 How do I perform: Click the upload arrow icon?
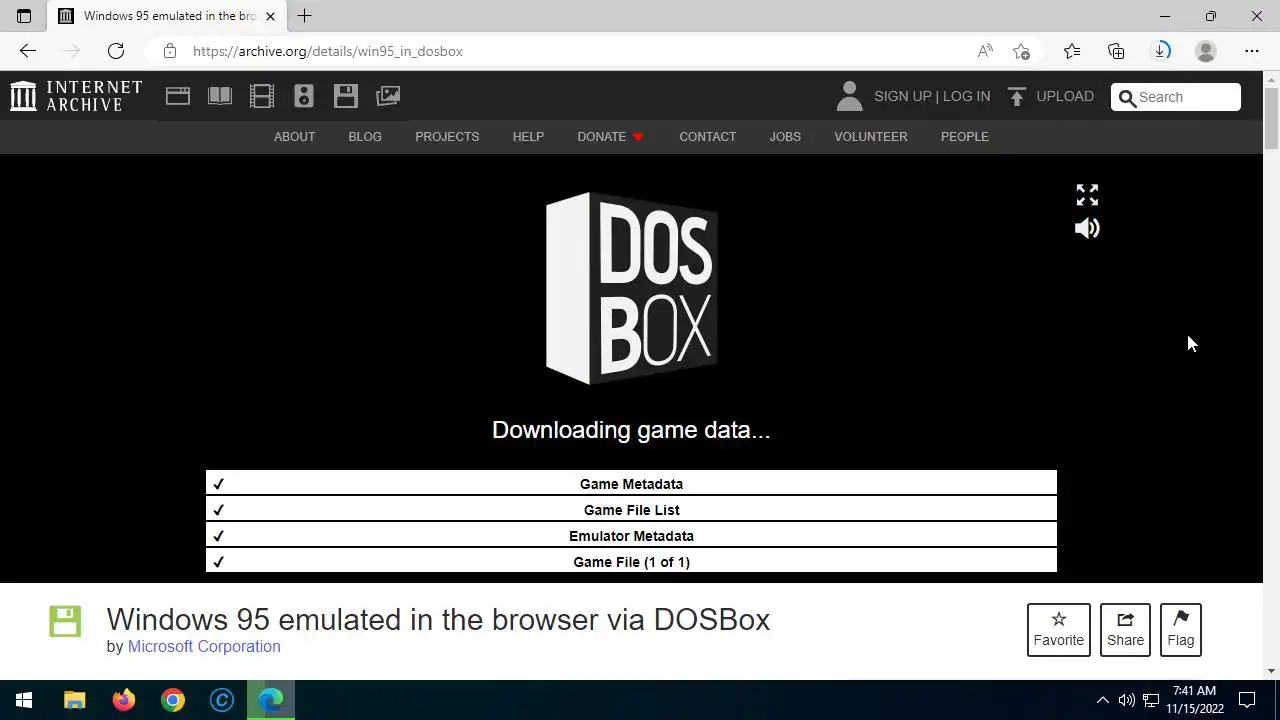coord(1017,96)
